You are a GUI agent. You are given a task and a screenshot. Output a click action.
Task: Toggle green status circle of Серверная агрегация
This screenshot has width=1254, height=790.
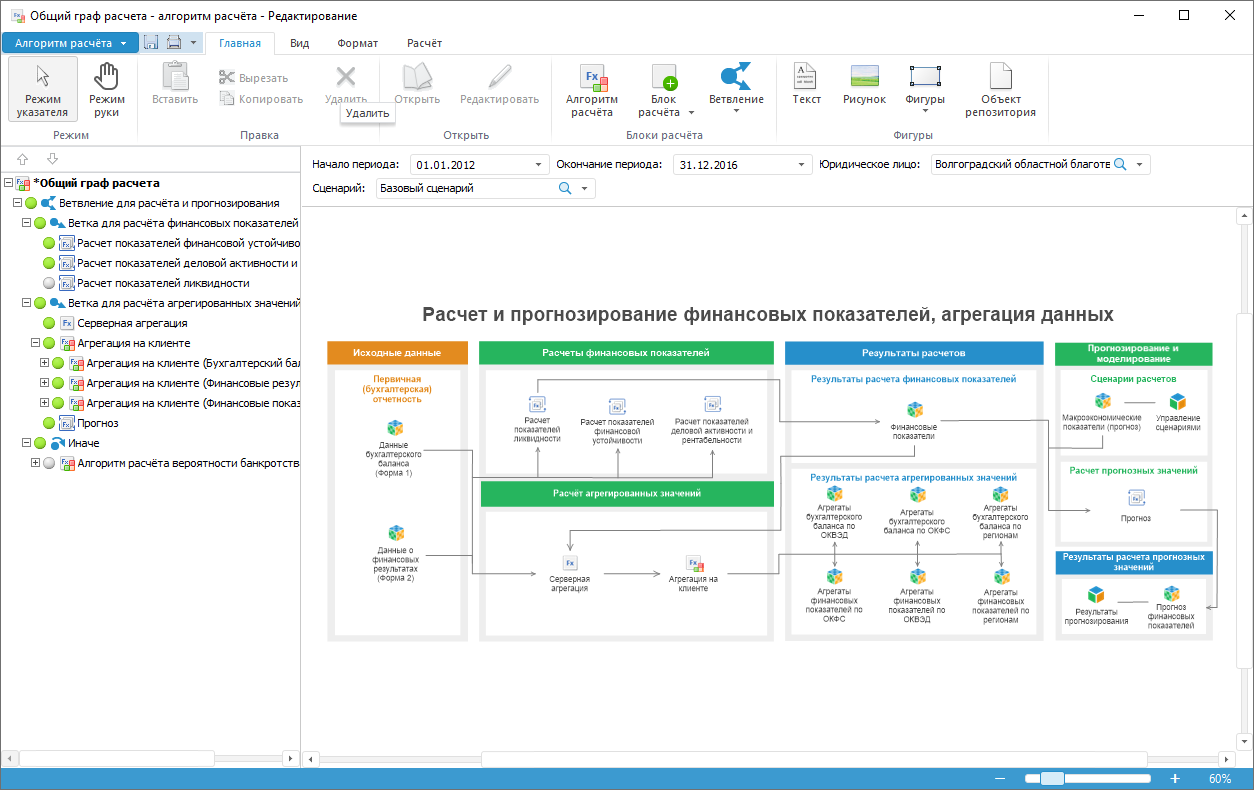point(50,323)
